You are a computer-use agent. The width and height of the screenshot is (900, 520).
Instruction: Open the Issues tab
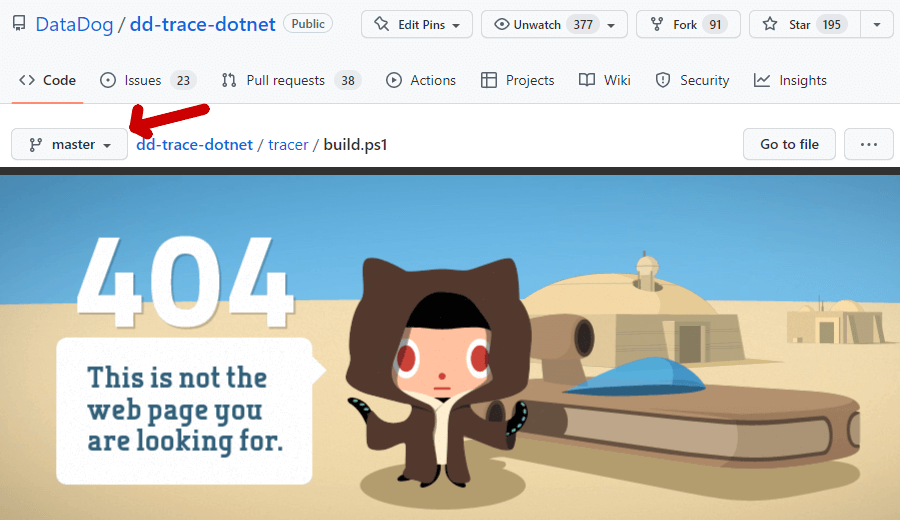coord(148,80)
